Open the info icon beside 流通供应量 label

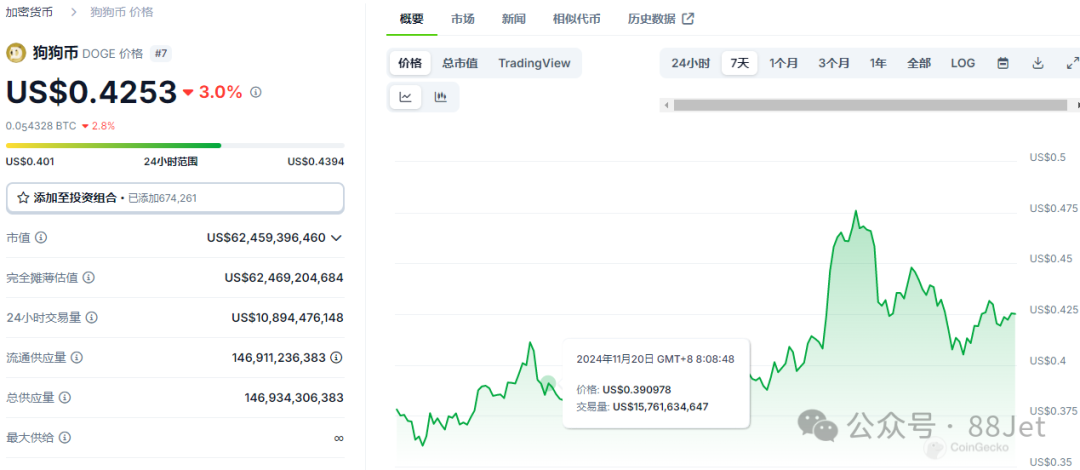click(77, 358)
